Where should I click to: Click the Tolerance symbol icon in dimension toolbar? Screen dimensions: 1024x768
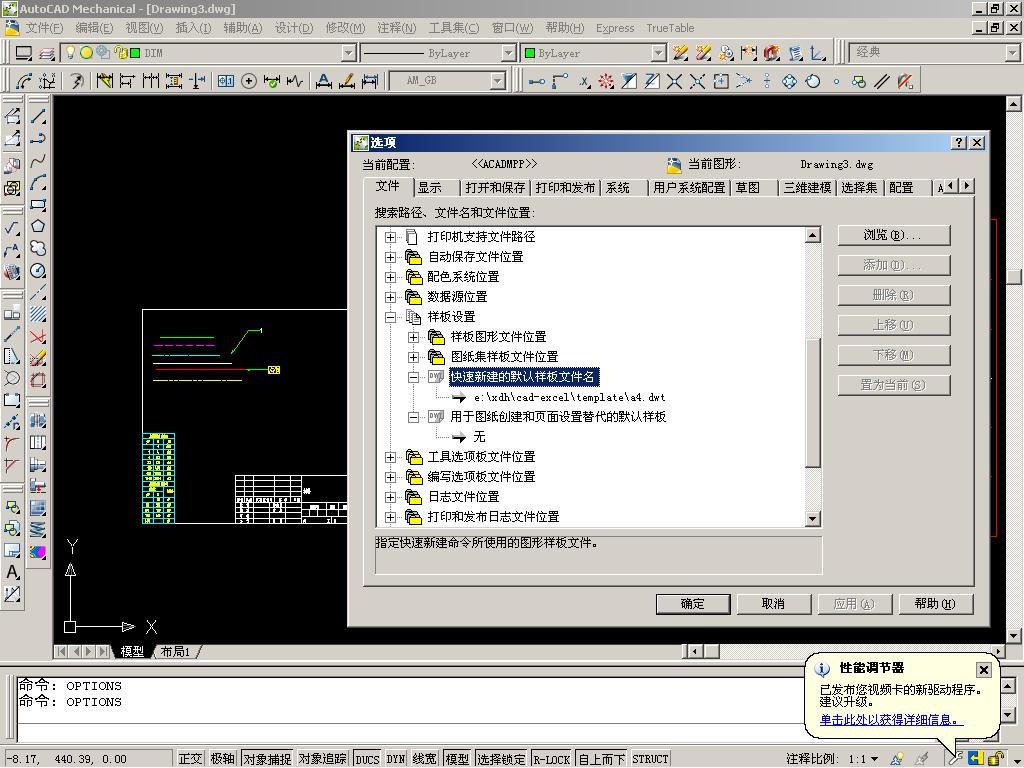tap(225, 81)
